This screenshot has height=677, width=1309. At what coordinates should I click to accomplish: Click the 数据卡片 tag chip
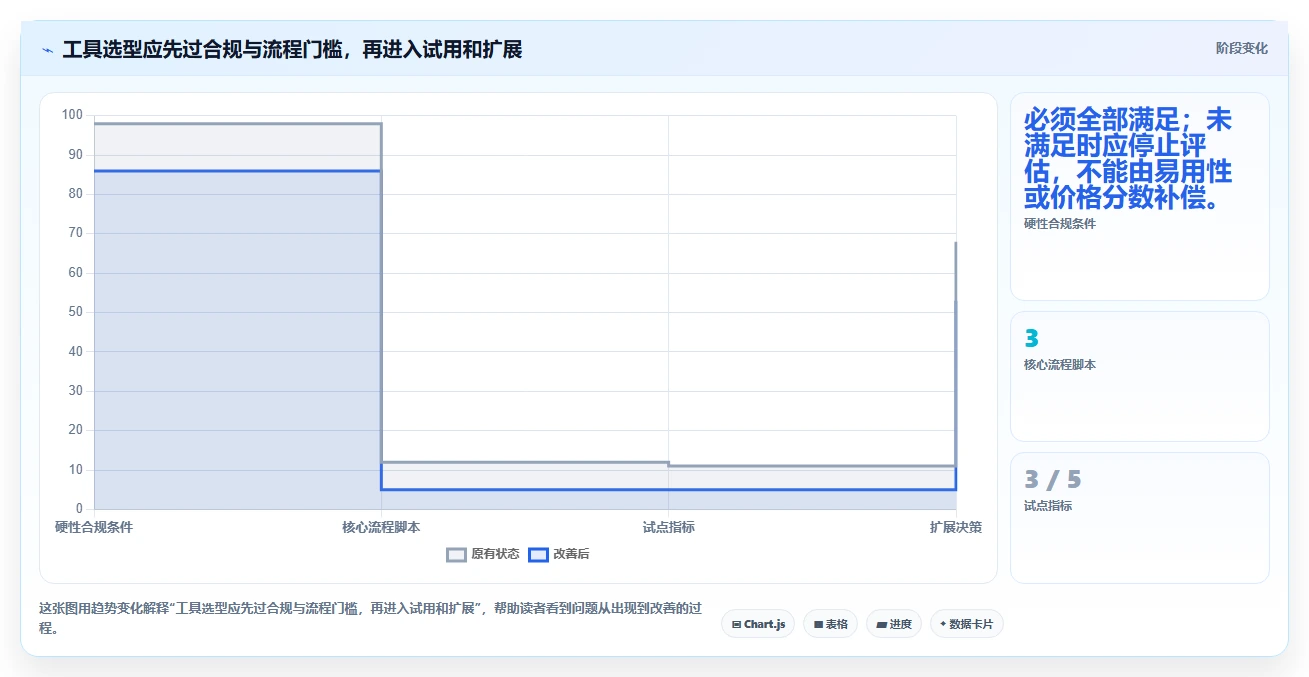966,624
